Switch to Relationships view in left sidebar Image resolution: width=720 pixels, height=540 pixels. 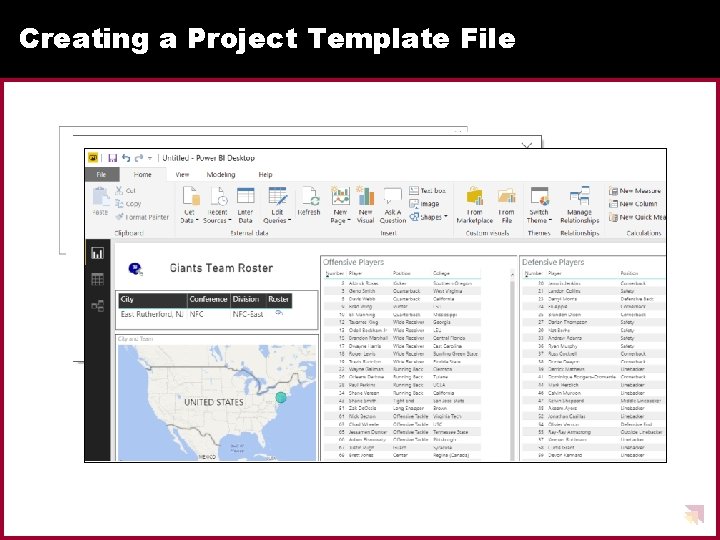tap(97, 305)
